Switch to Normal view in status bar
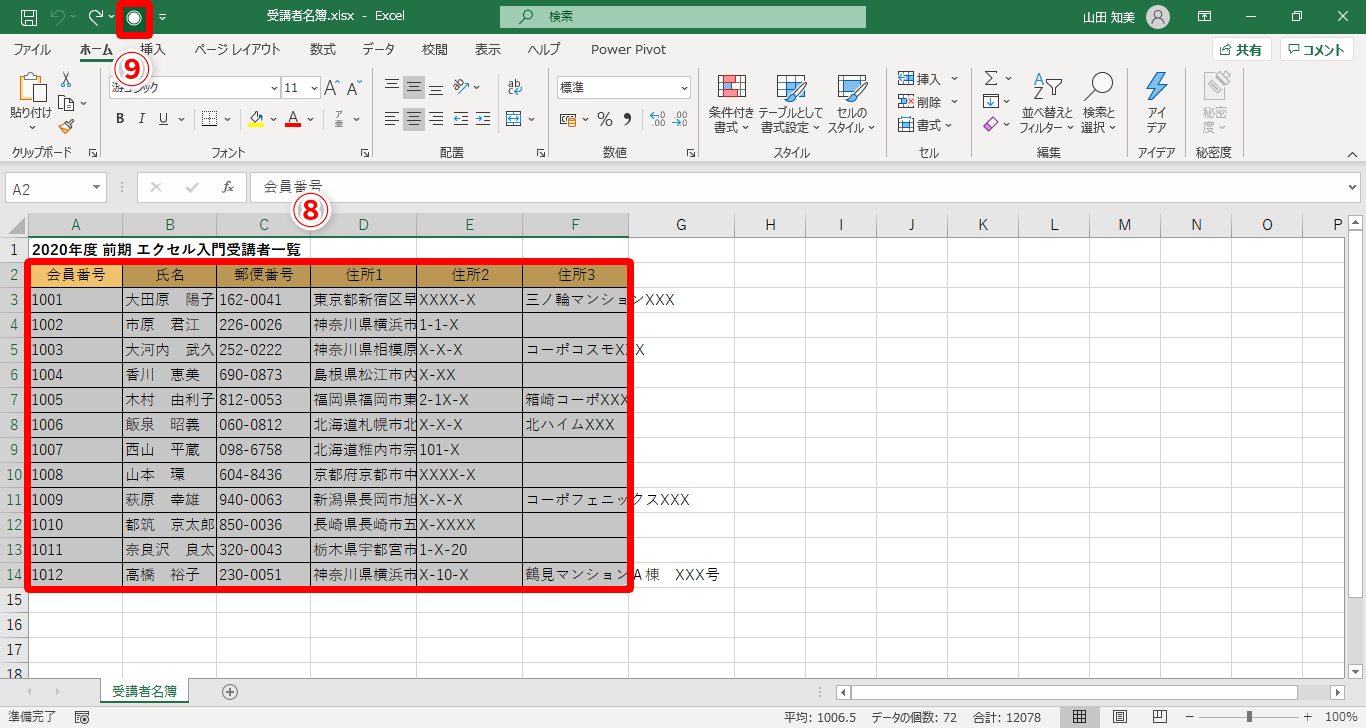 (1080, 717)
